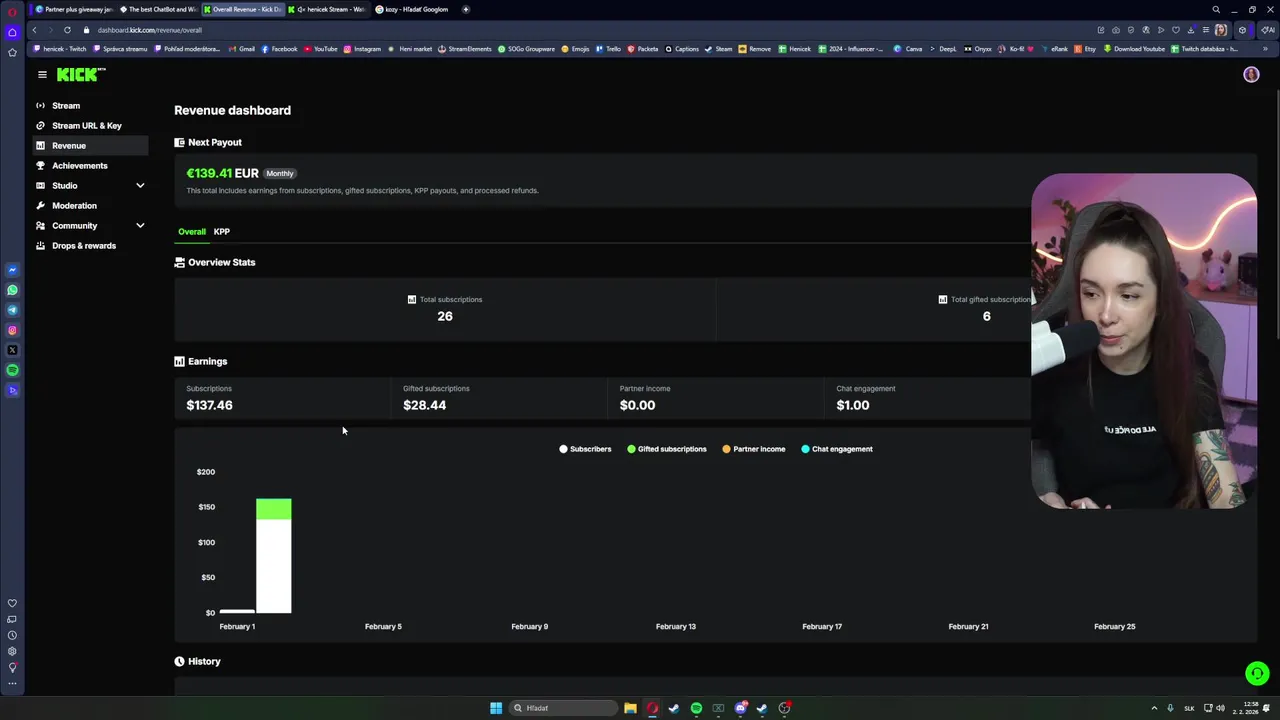Click the Kick logo
The height and width of the screenshot is (720, 1280).
(x=81, y=74)
